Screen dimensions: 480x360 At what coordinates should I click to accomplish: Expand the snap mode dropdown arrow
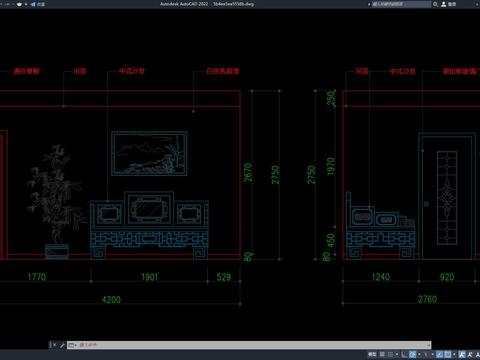[397, 354]
